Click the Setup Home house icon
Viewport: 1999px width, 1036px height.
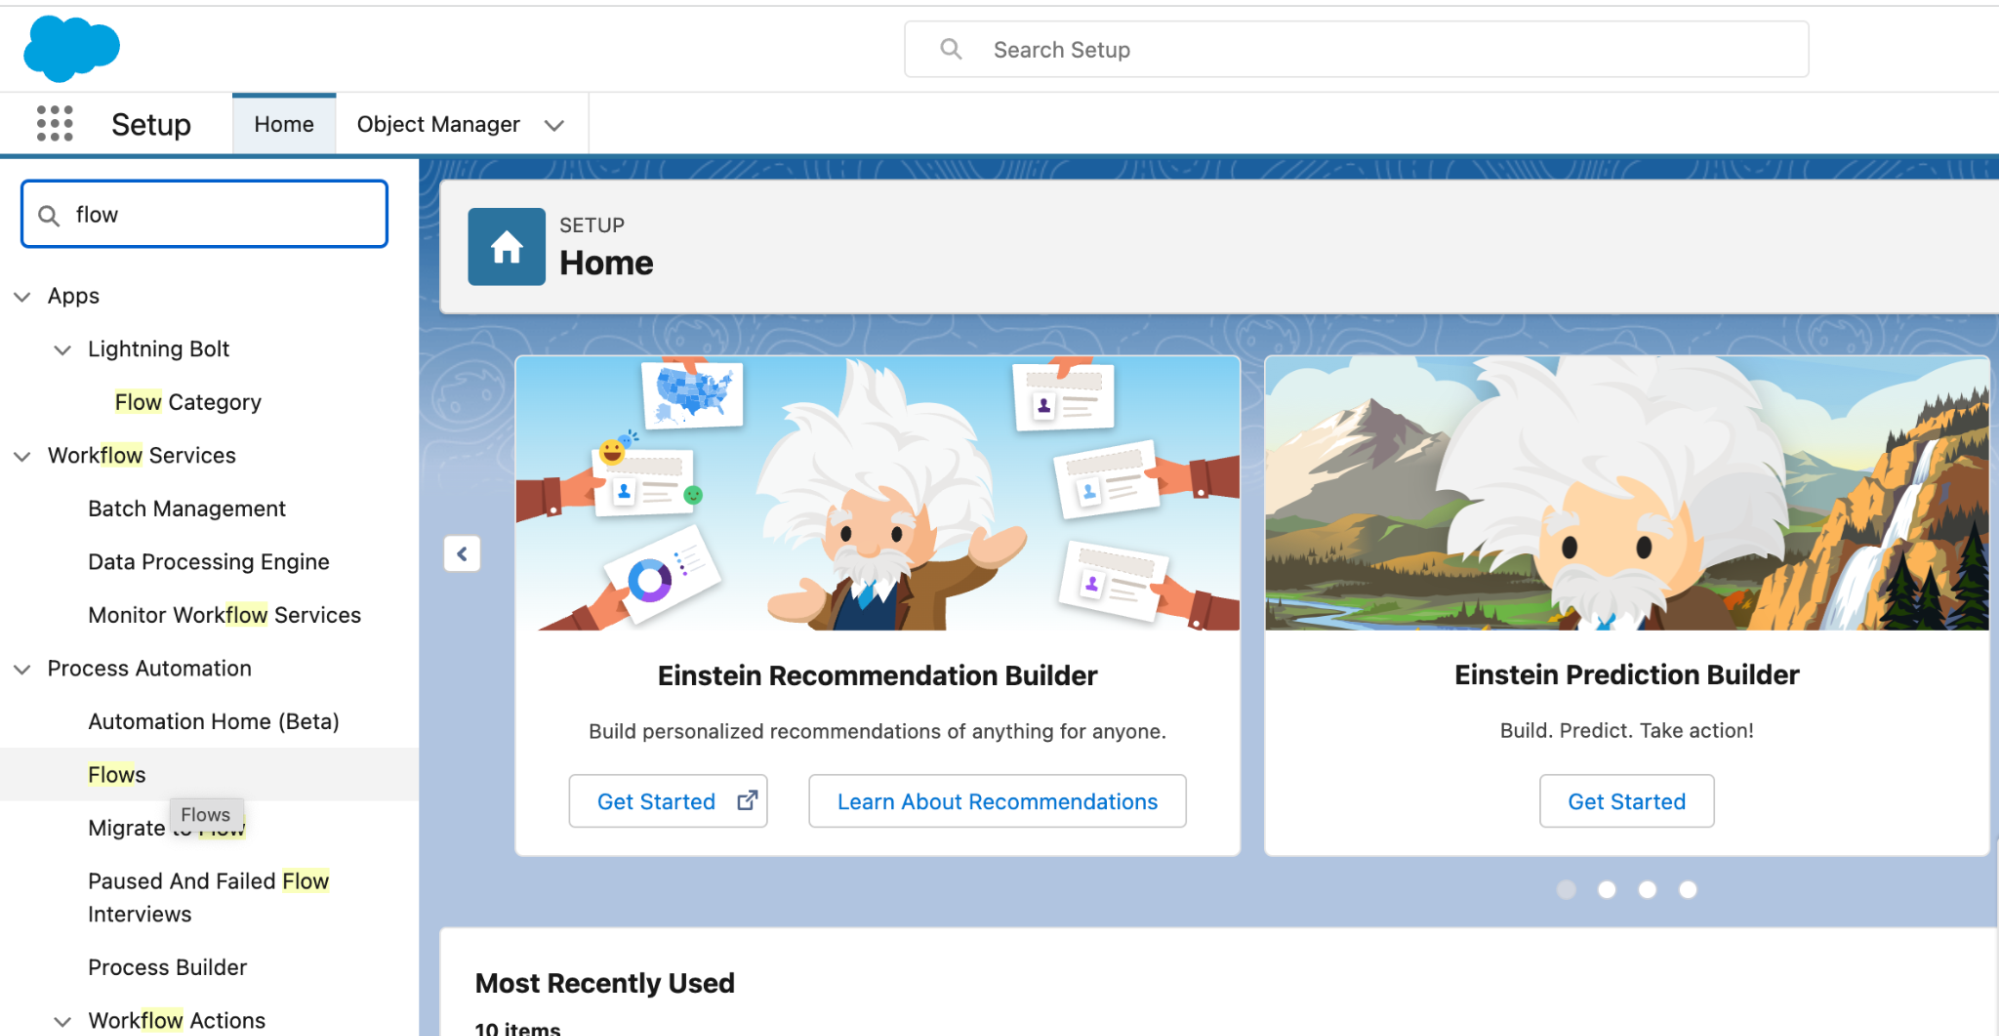506,247
